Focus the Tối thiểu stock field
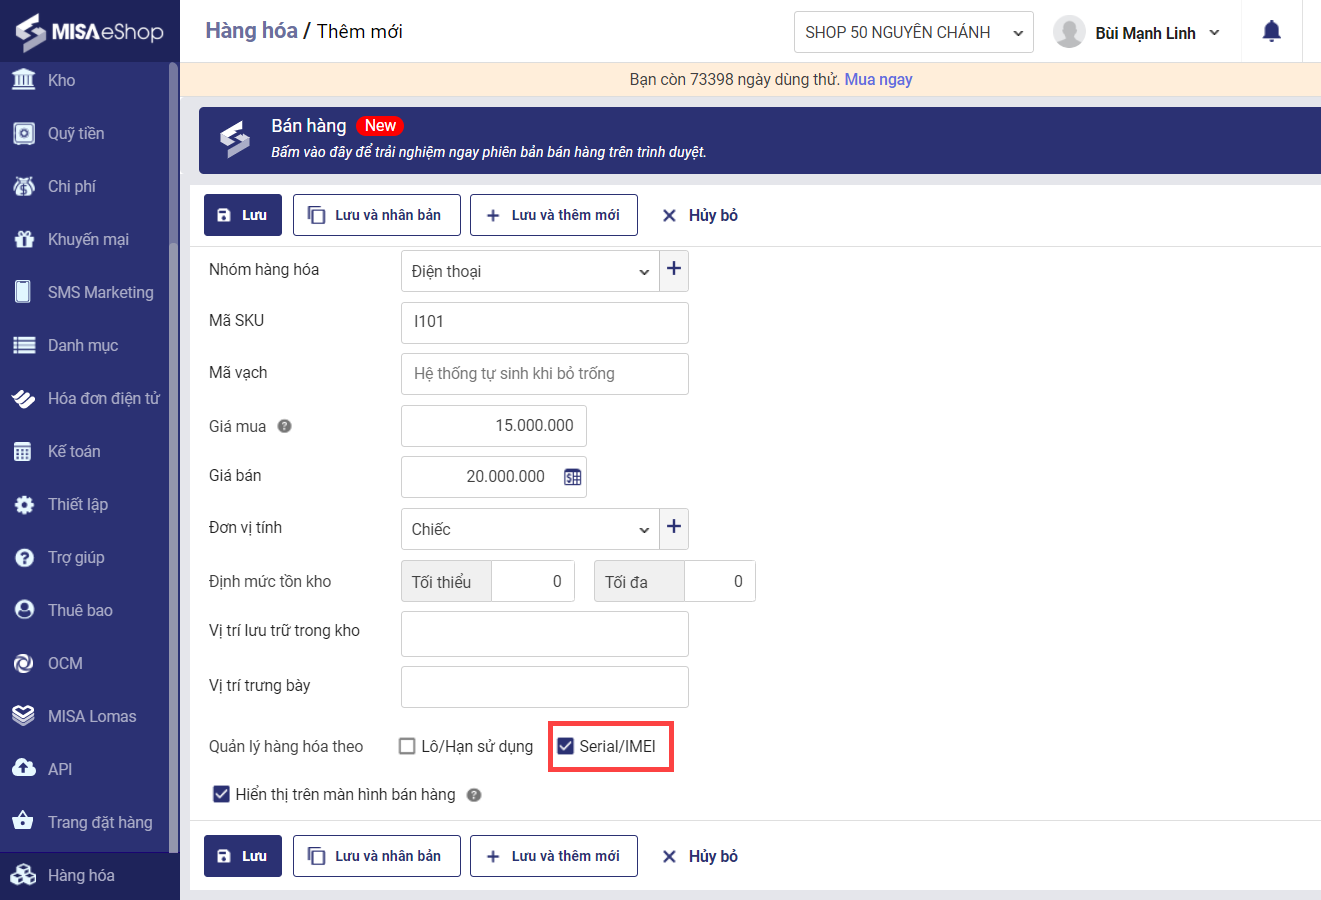The image size is (1321, 900). [x=533, y=581]
